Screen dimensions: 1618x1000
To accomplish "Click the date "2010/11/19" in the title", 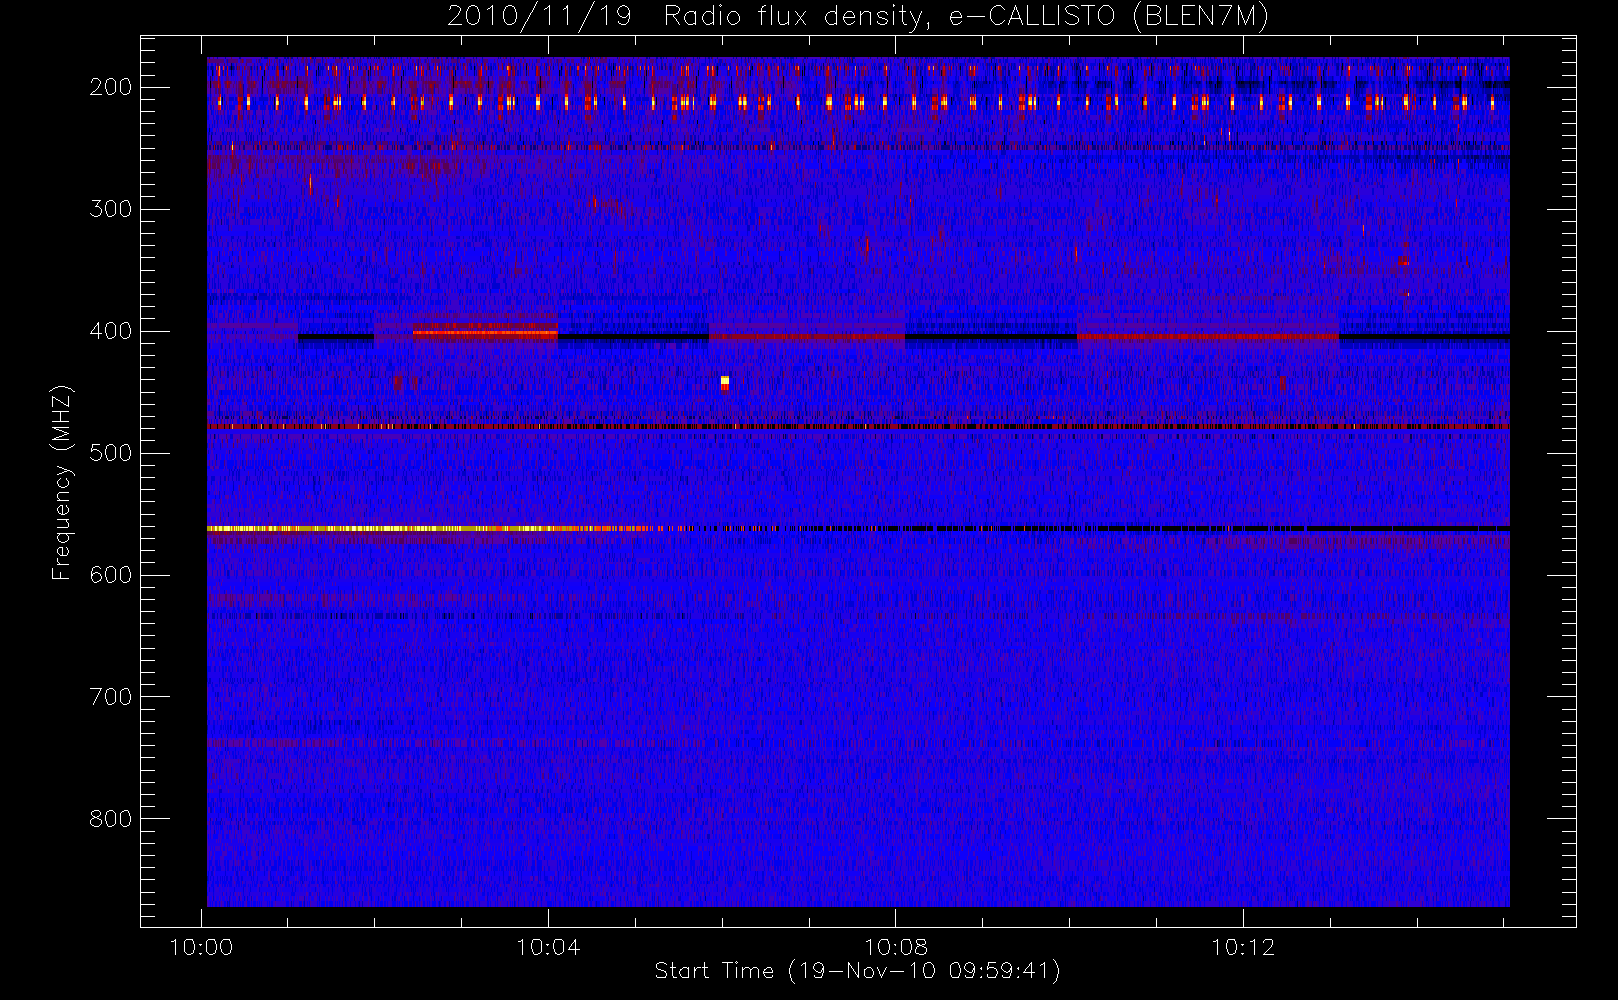I will [539, 17].
